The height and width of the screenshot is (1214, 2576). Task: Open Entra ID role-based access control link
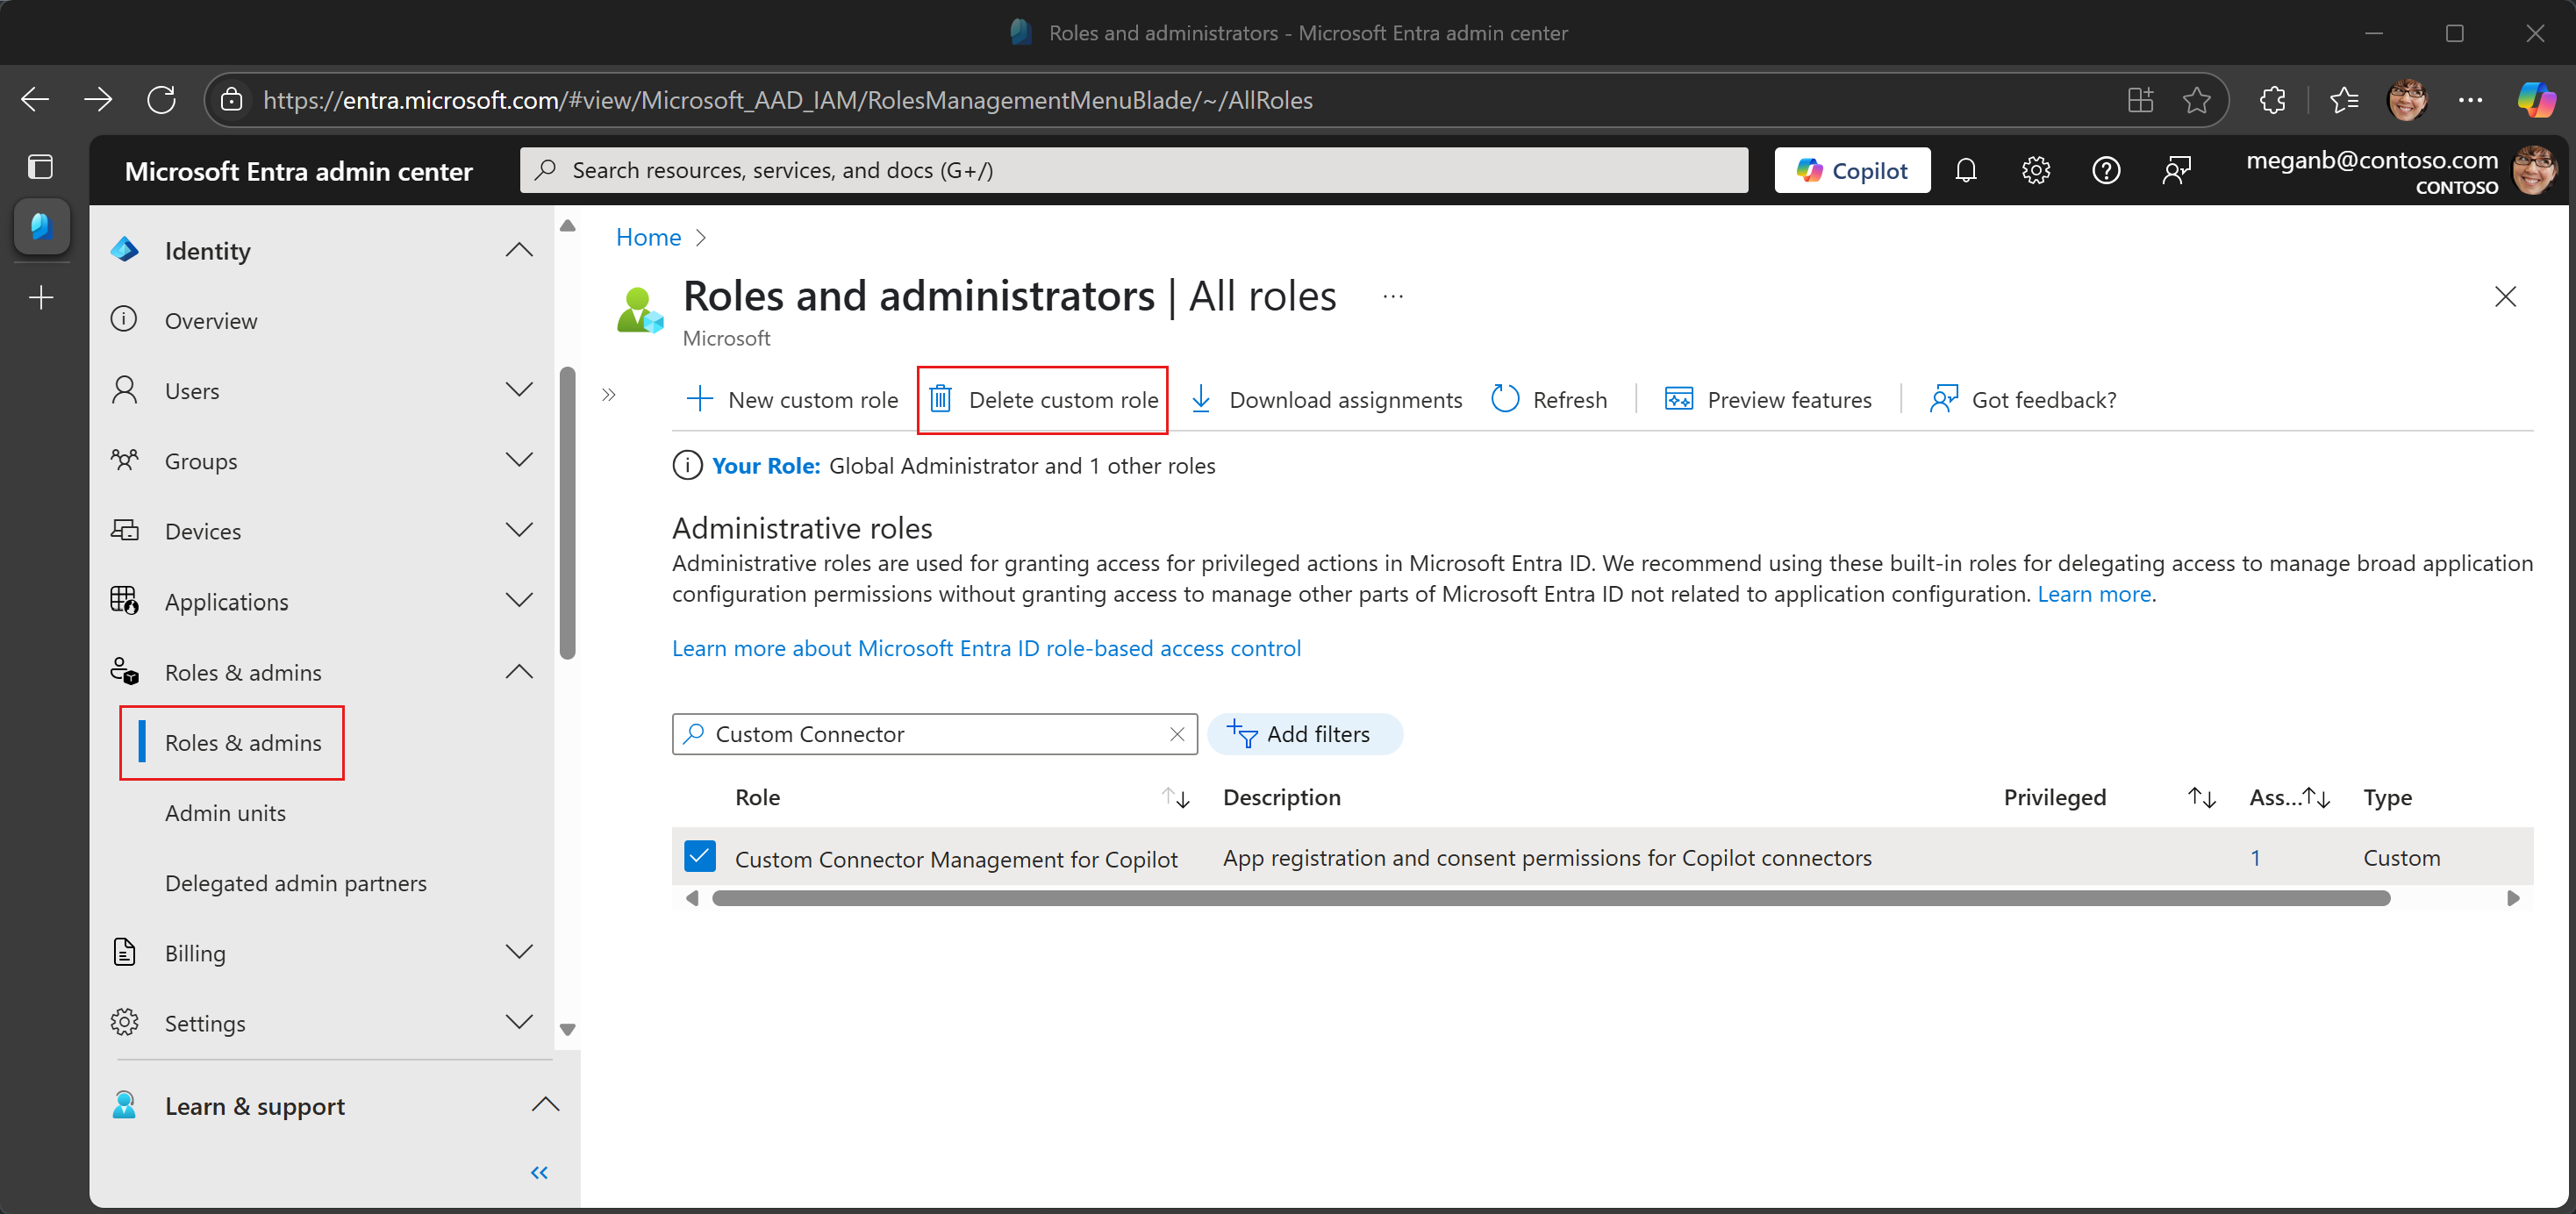click(986, 649)
